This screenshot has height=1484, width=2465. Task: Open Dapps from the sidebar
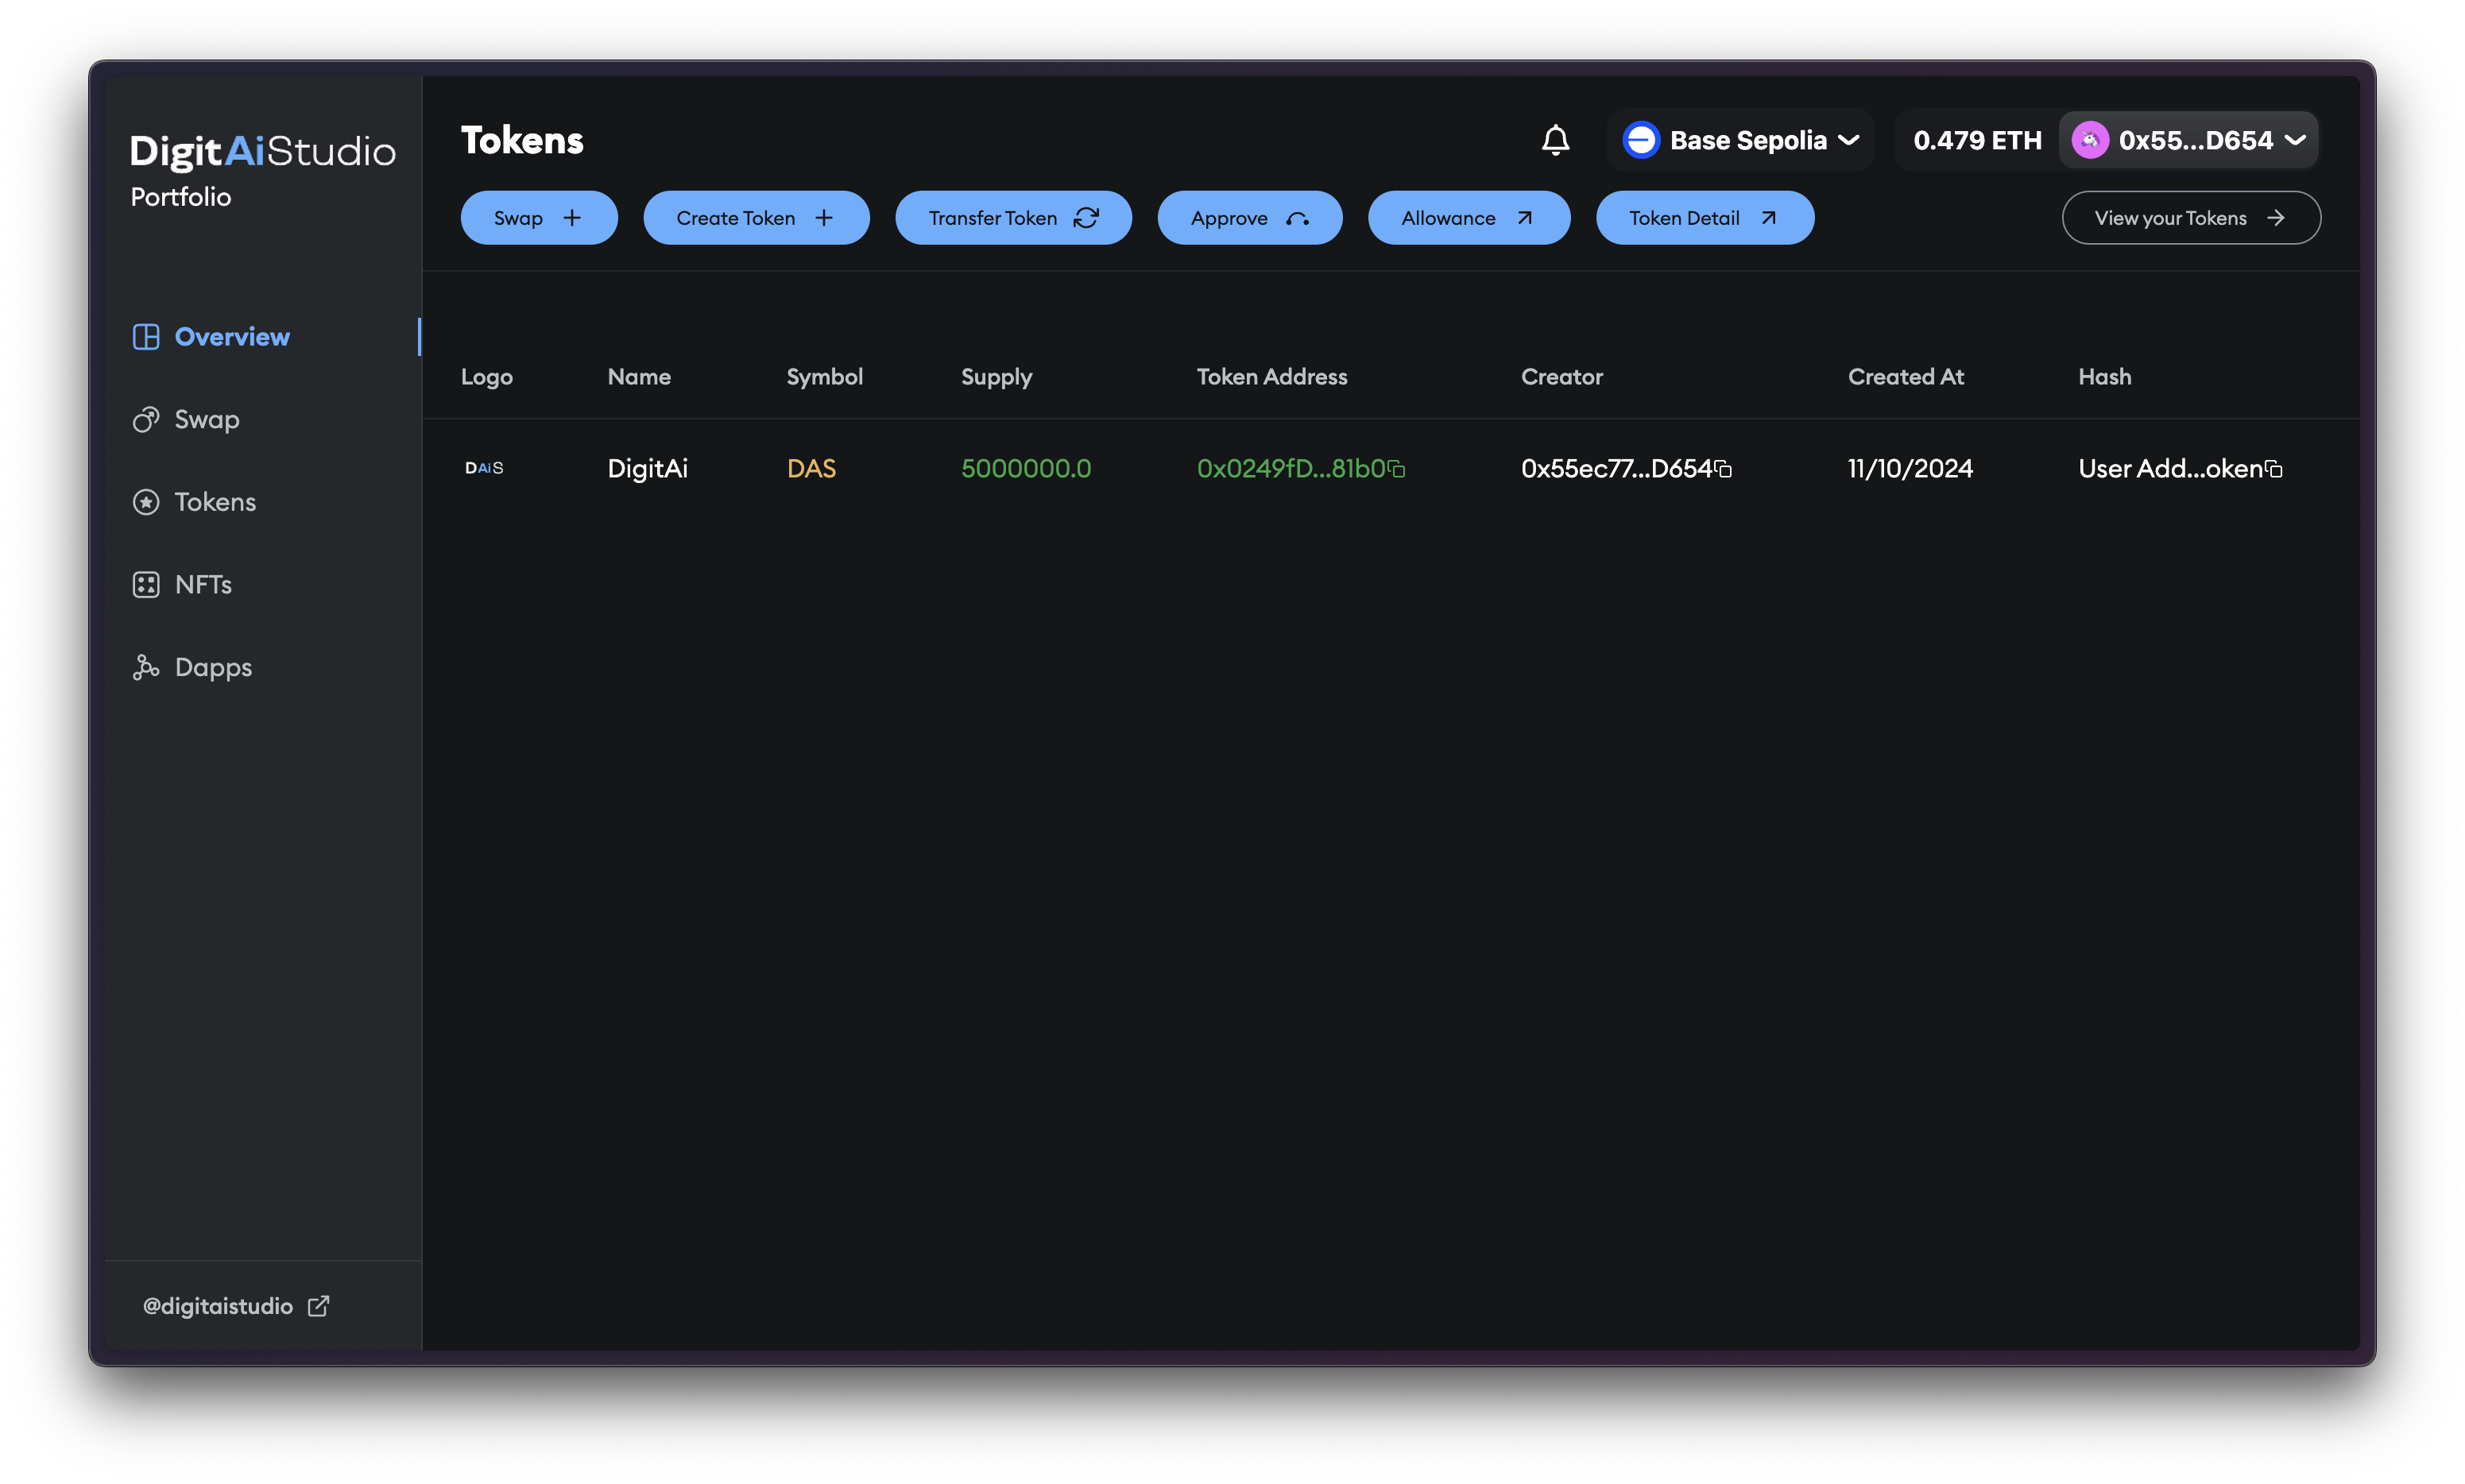point(212,667)
